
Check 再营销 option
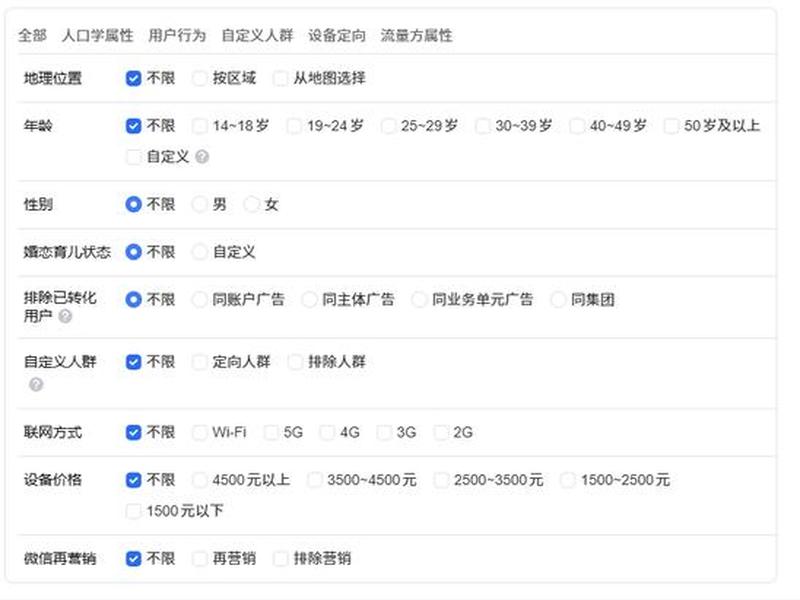point(199,558)
